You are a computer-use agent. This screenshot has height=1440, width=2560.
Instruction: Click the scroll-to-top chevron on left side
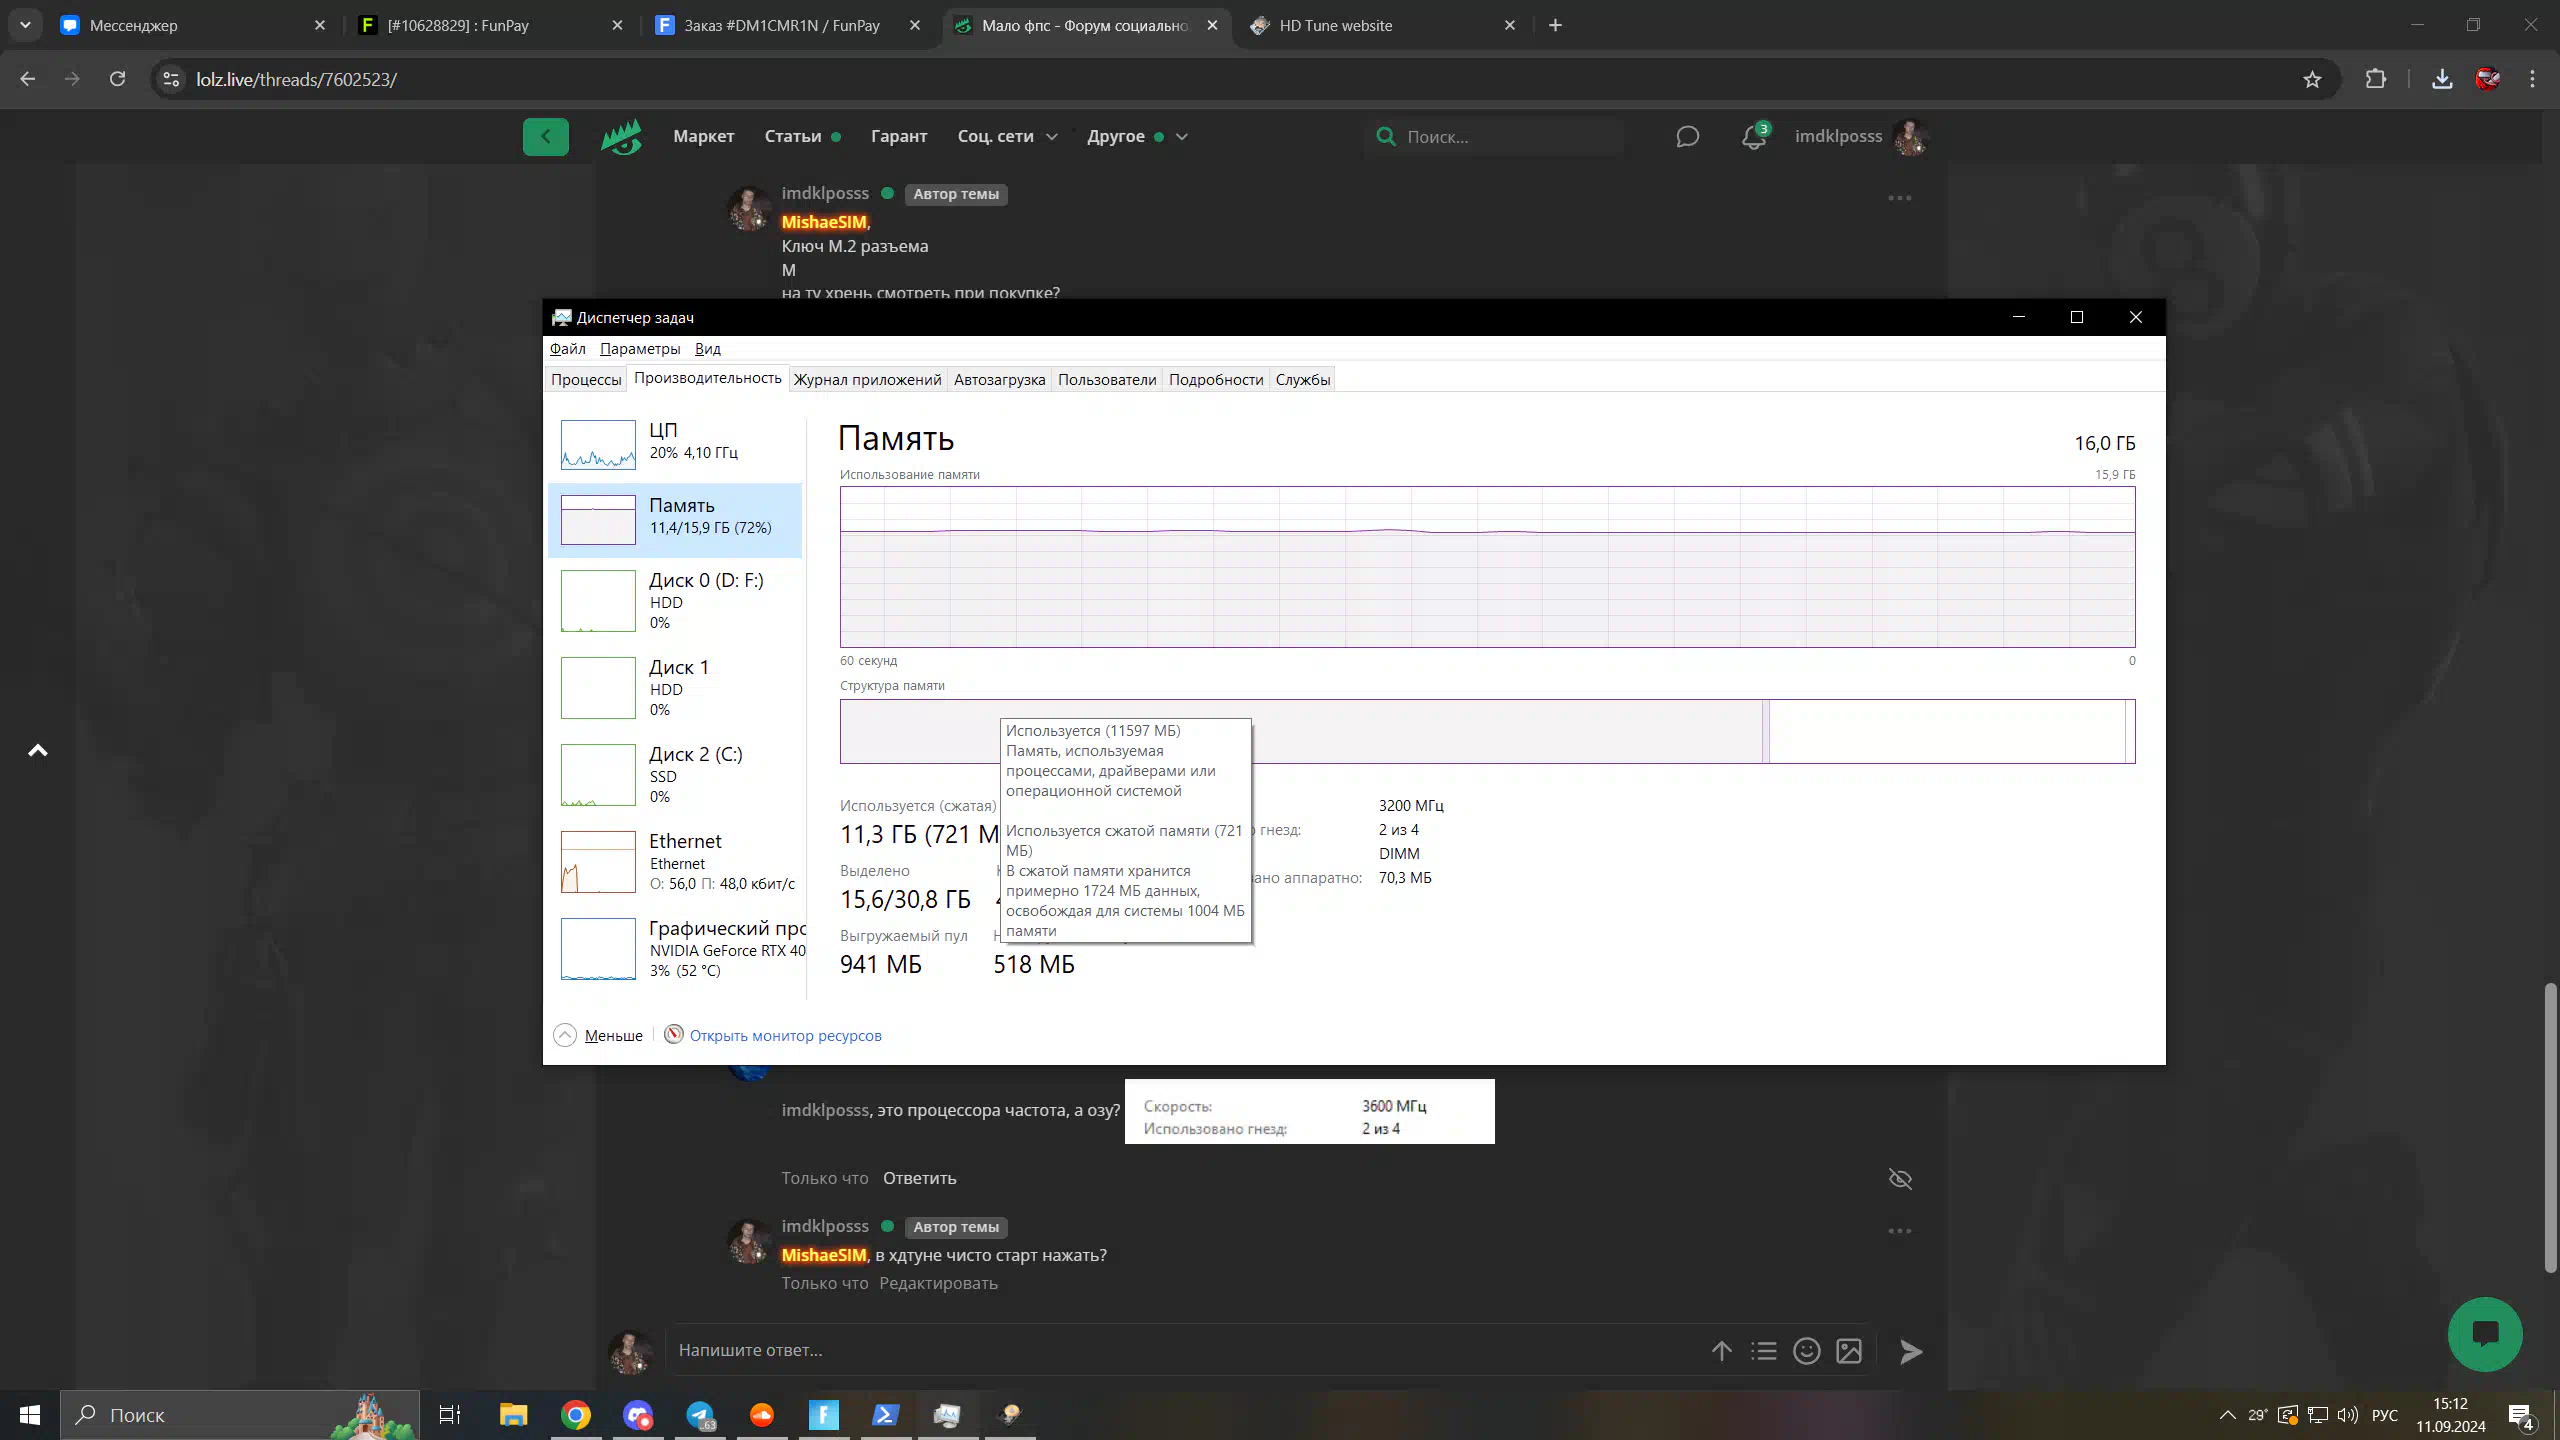click(x=38, y=750)
